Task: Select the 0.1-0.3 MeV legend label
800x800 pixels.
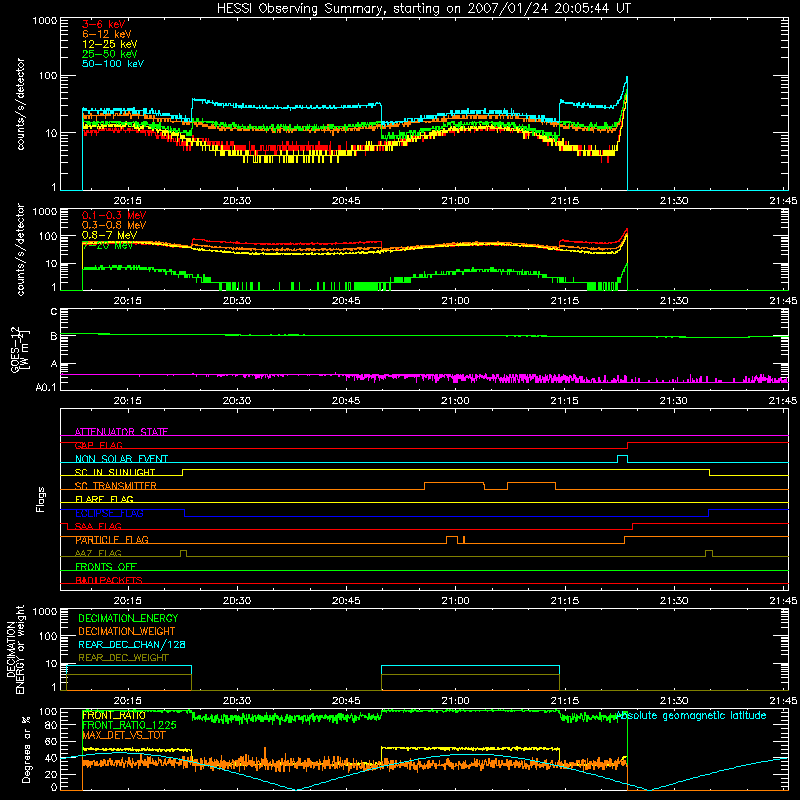Action: [x=114, y=215]
